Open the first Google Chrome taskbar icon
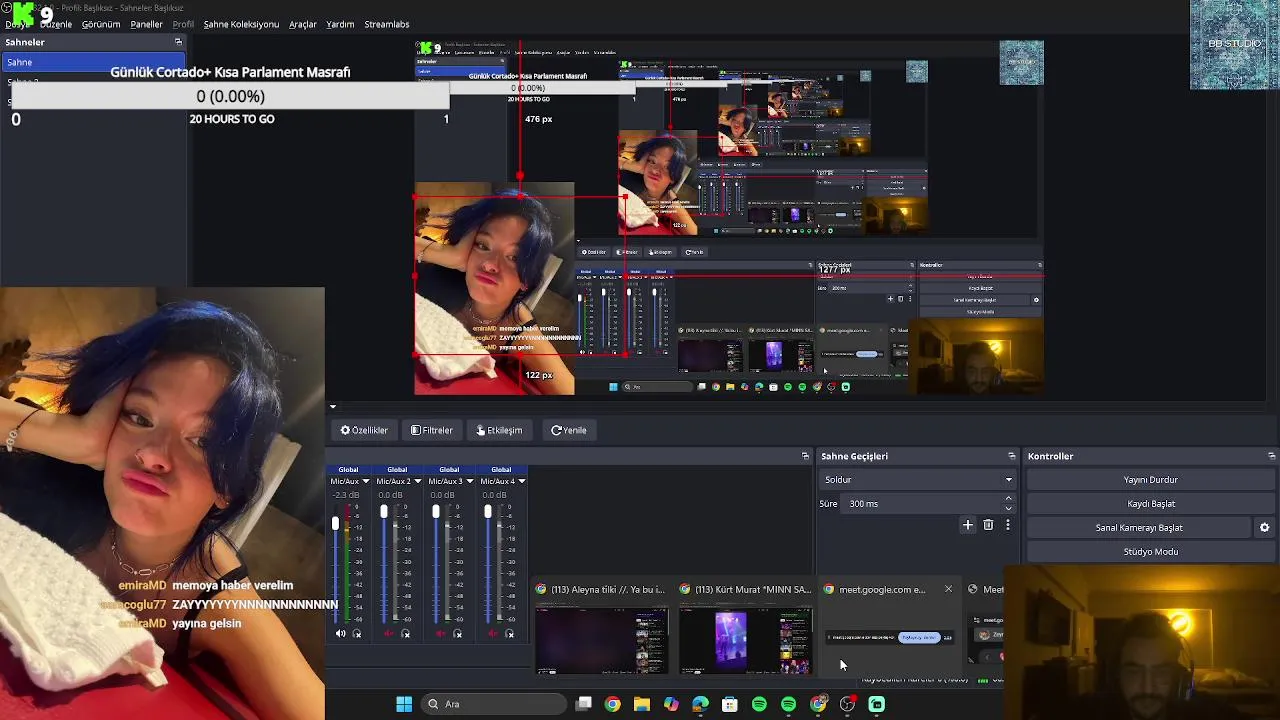This screenshot has width=1280, height=720. 613,704
